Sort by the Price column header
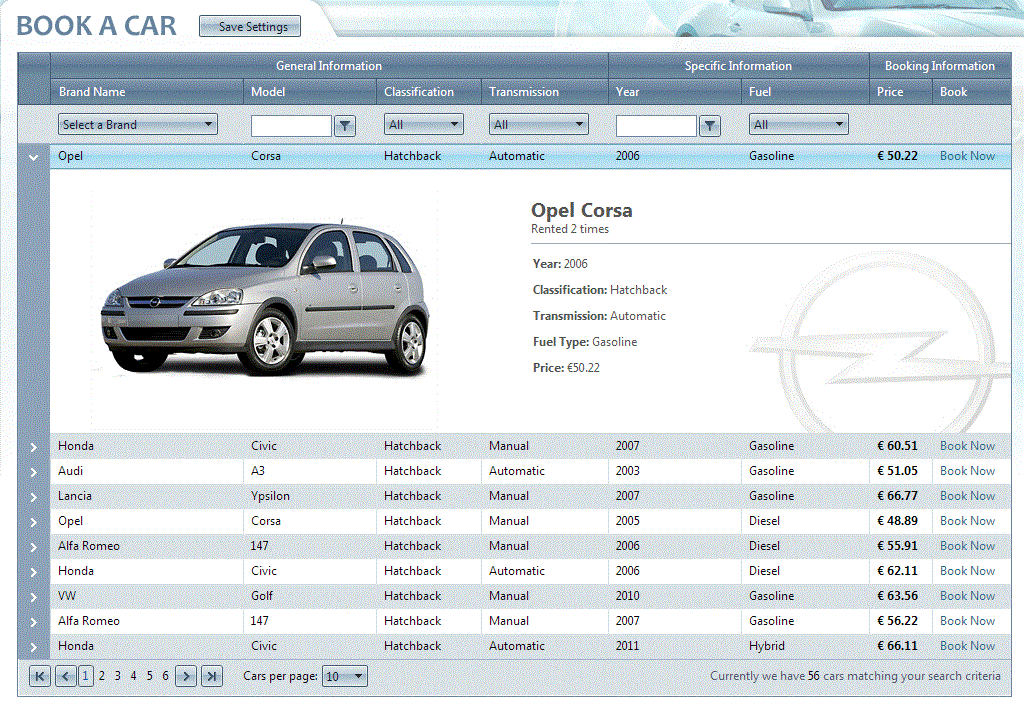Viewport: 1024px width, 707px height. pyautogui.click(x=890, y=92)
